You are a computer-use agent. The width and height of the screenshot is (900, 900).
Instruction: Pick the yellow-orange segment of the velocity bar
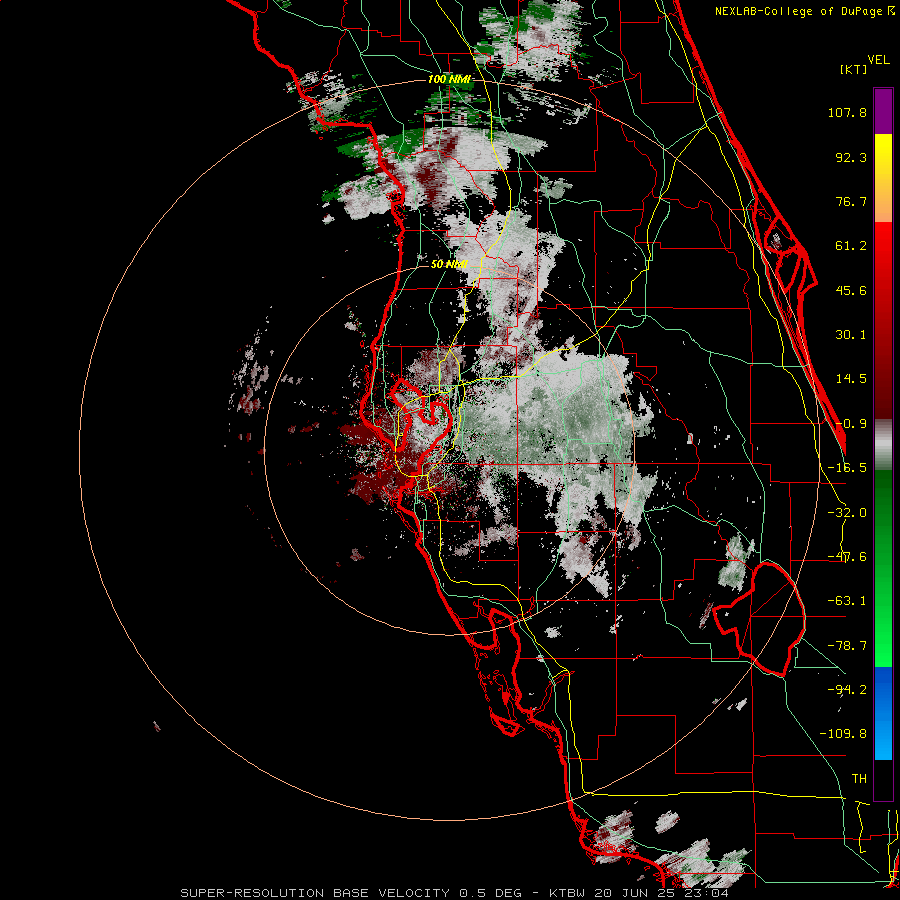tap(883, 178)
